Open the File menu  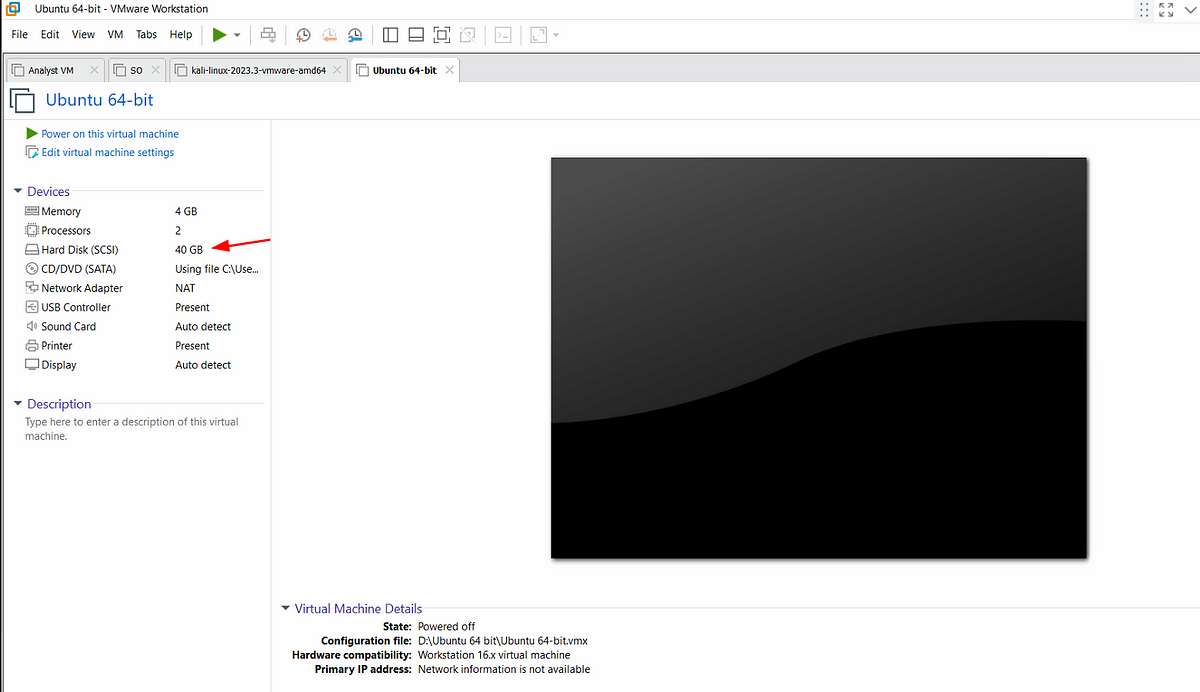20,34
